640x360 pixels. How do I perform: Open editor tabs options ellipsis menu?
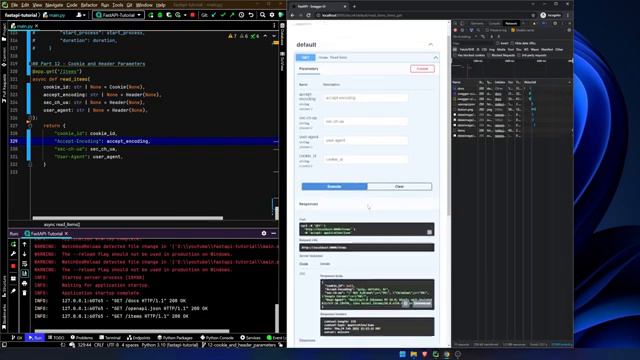(274, 25)
